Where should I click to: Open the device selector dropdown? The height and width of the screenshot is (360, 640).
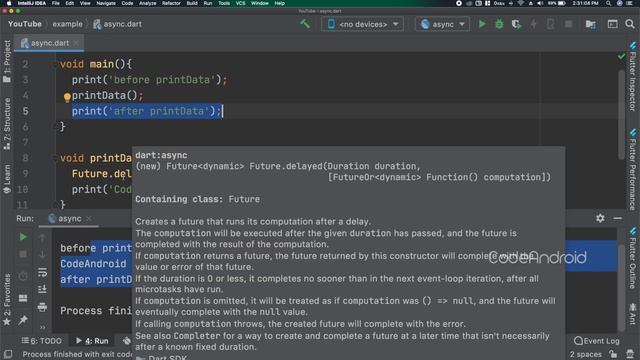point(362,24)
